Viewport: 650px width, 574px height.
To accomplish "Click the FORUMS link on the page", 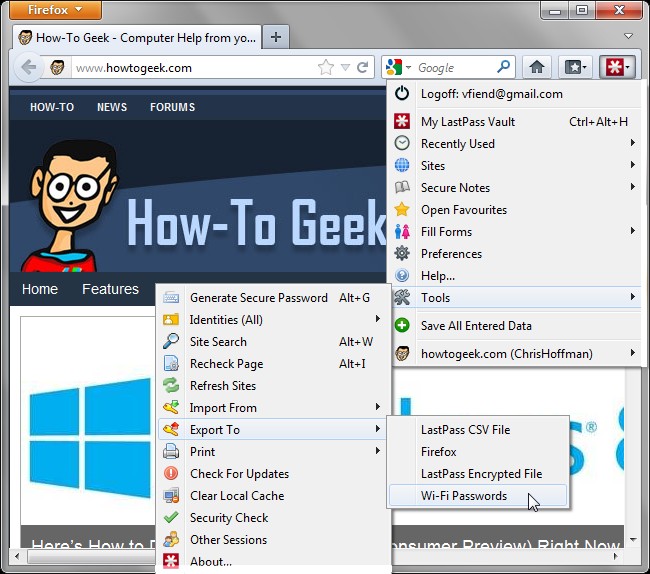I will pyautogui.click(x=172, y=107).
